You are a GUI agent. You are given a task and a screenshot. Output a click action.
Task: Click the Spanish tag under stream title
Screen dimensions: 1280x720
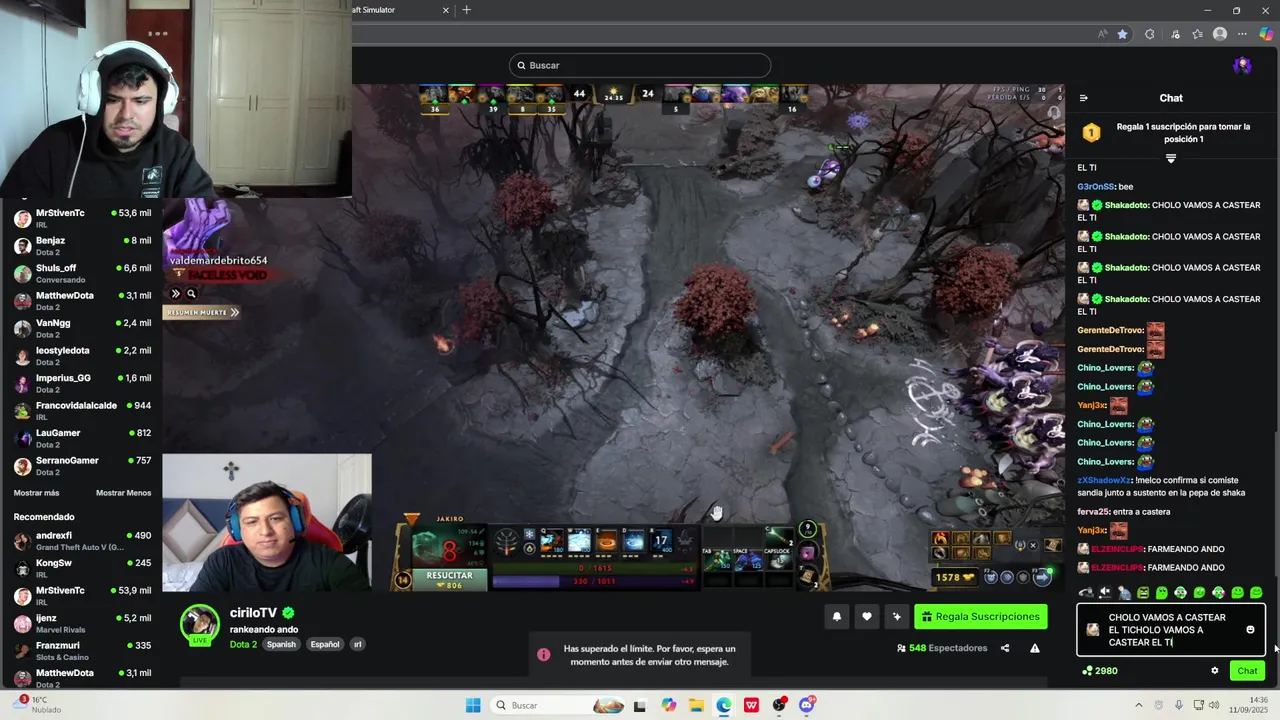tap(281, 644)
